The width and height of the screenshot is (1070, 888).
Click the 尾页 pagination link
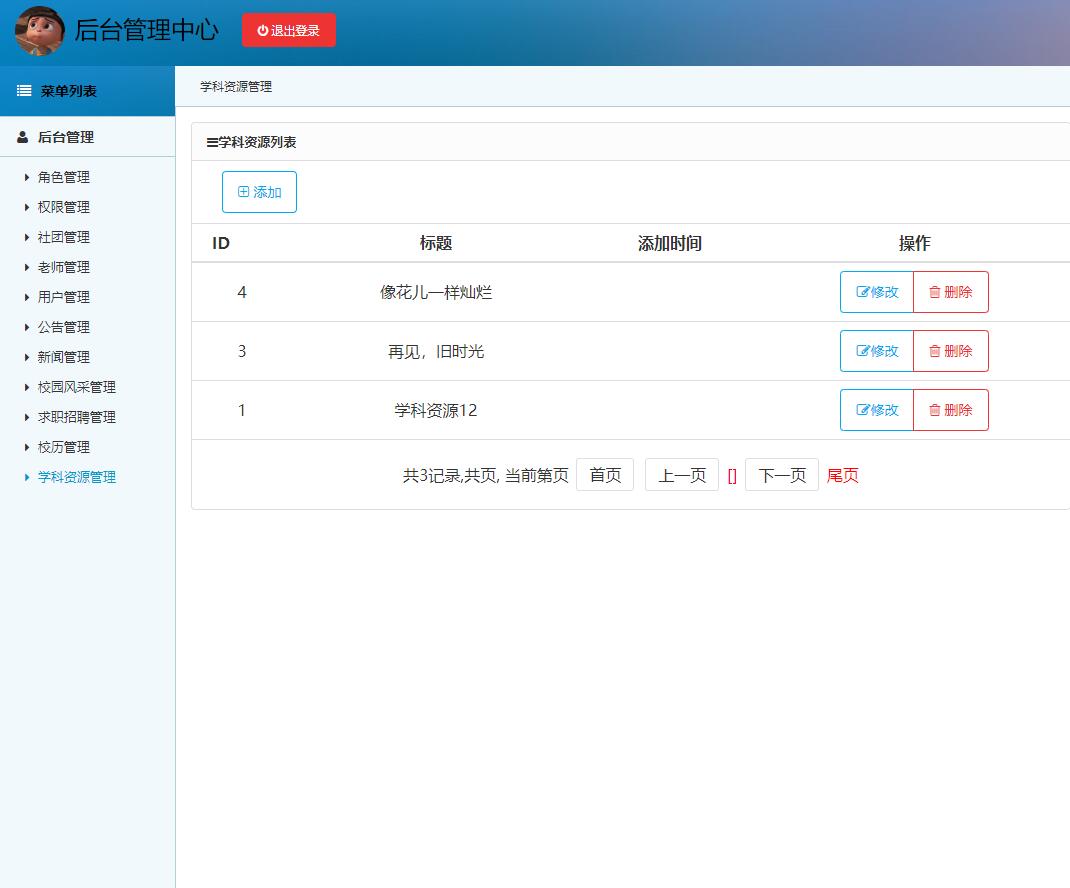(x=842, y=475)
